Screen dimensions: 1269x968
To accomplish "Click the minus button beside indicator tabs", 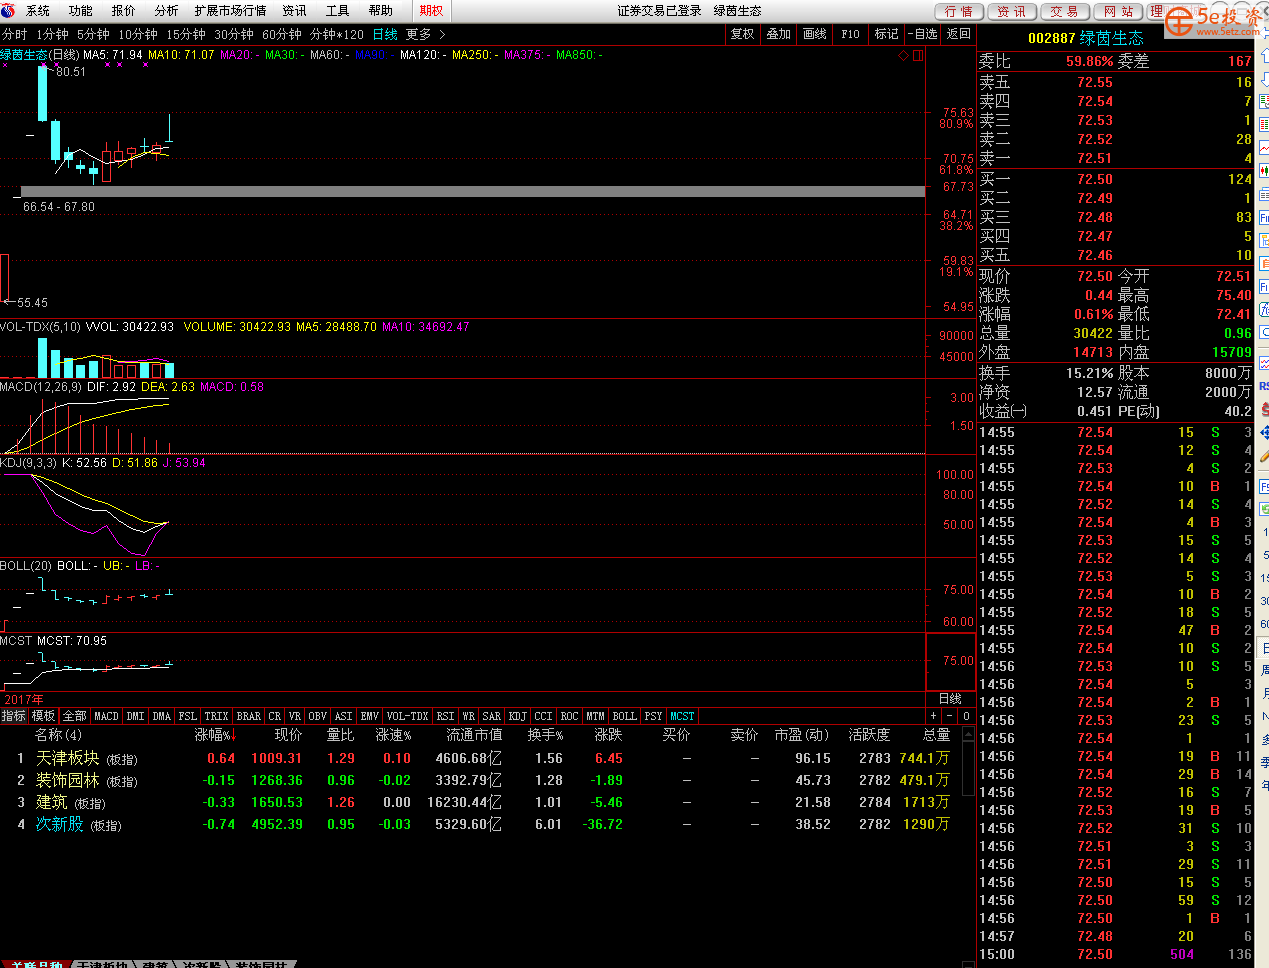I will [950, 716].
